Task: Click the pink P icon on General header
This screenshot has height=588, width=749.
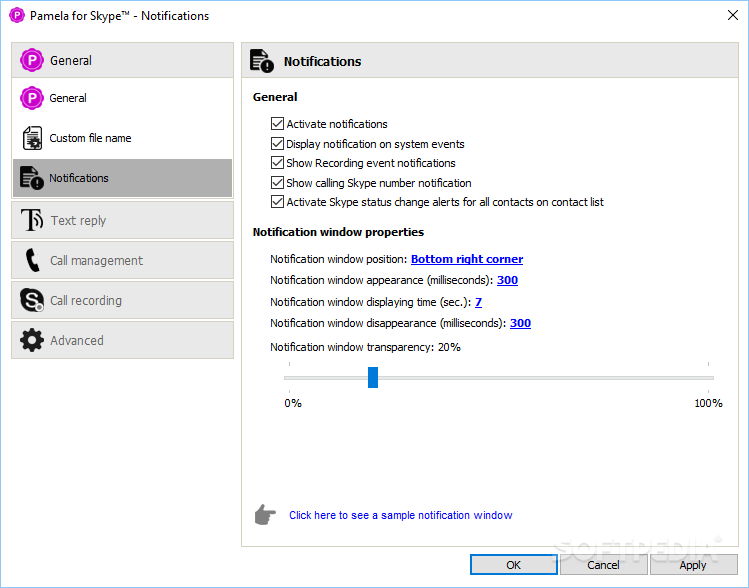Action: pyautogui.click(x=32, y=60)
